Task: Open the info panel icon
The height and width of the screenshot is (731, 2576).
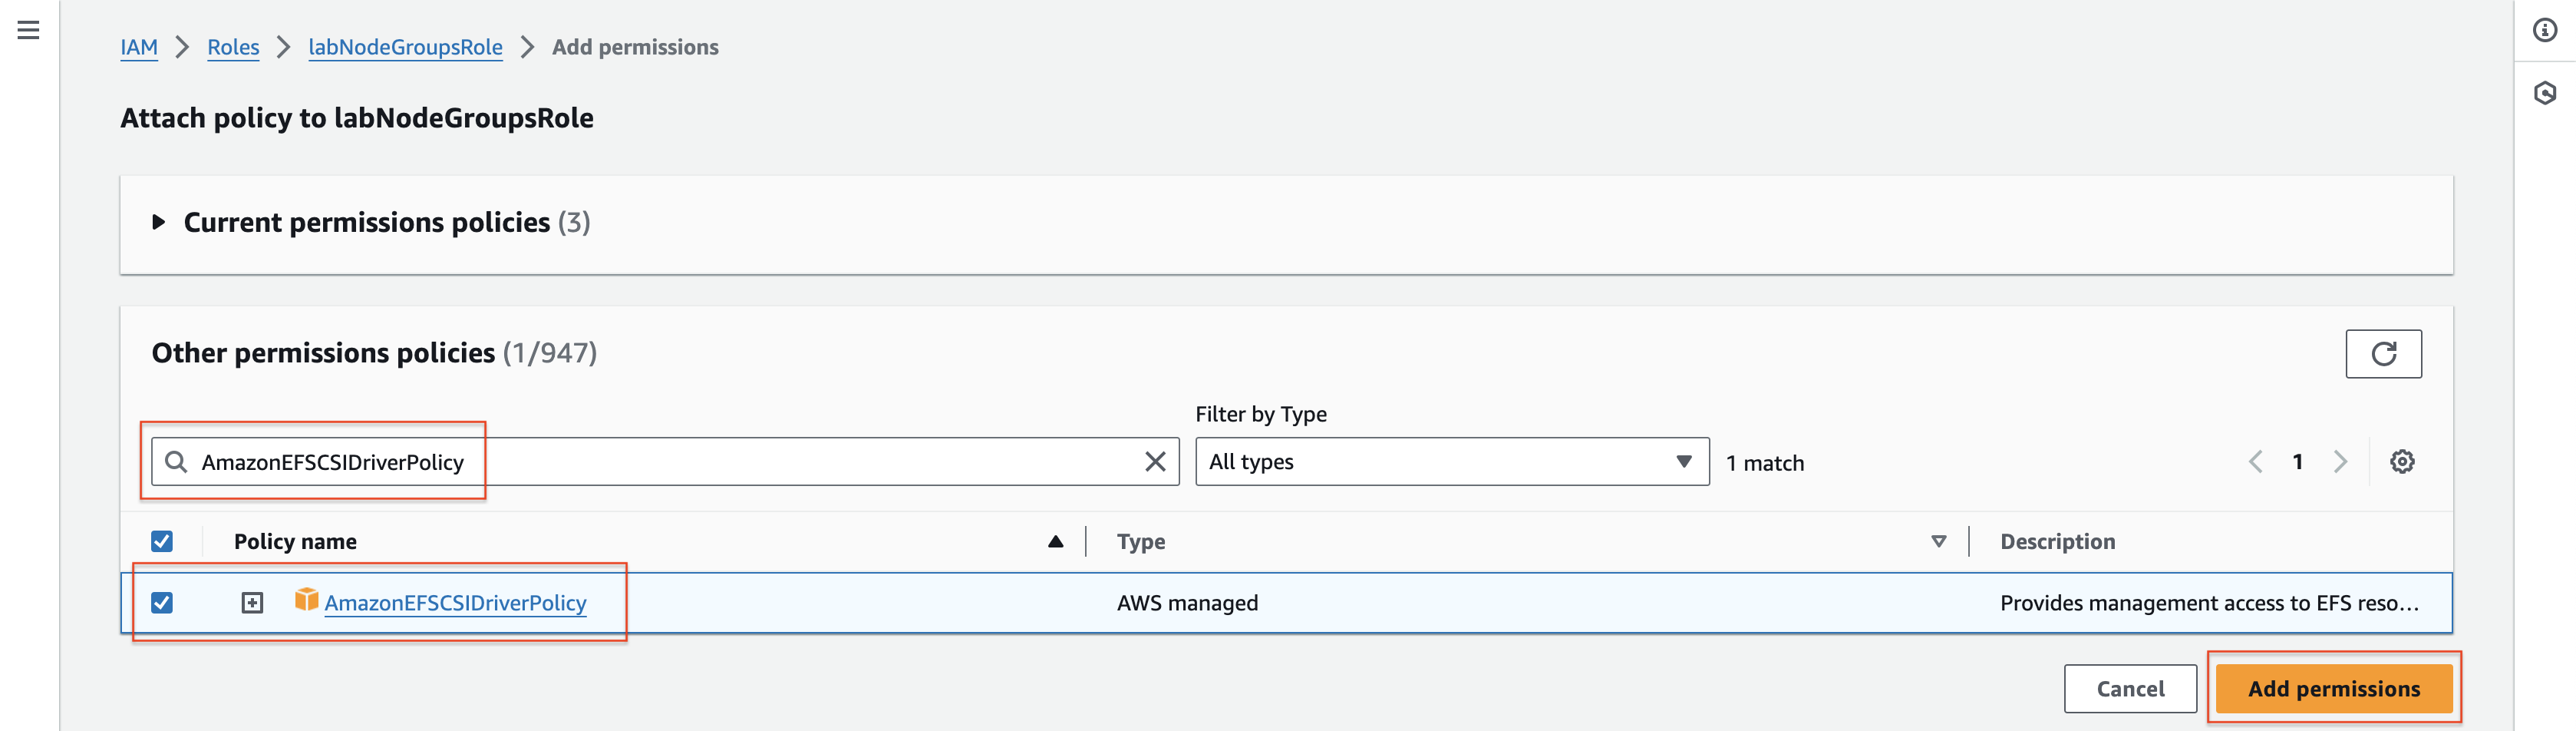Action: [2544, 30]
